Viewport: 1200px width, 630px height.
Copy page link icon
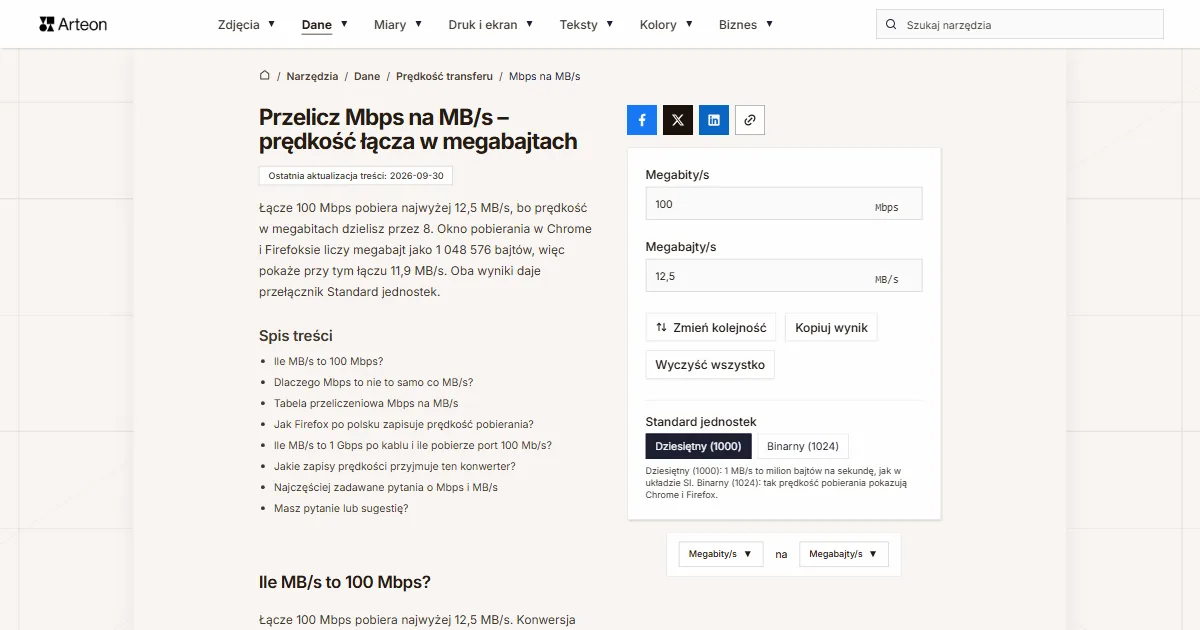click(x=750, y=120)
